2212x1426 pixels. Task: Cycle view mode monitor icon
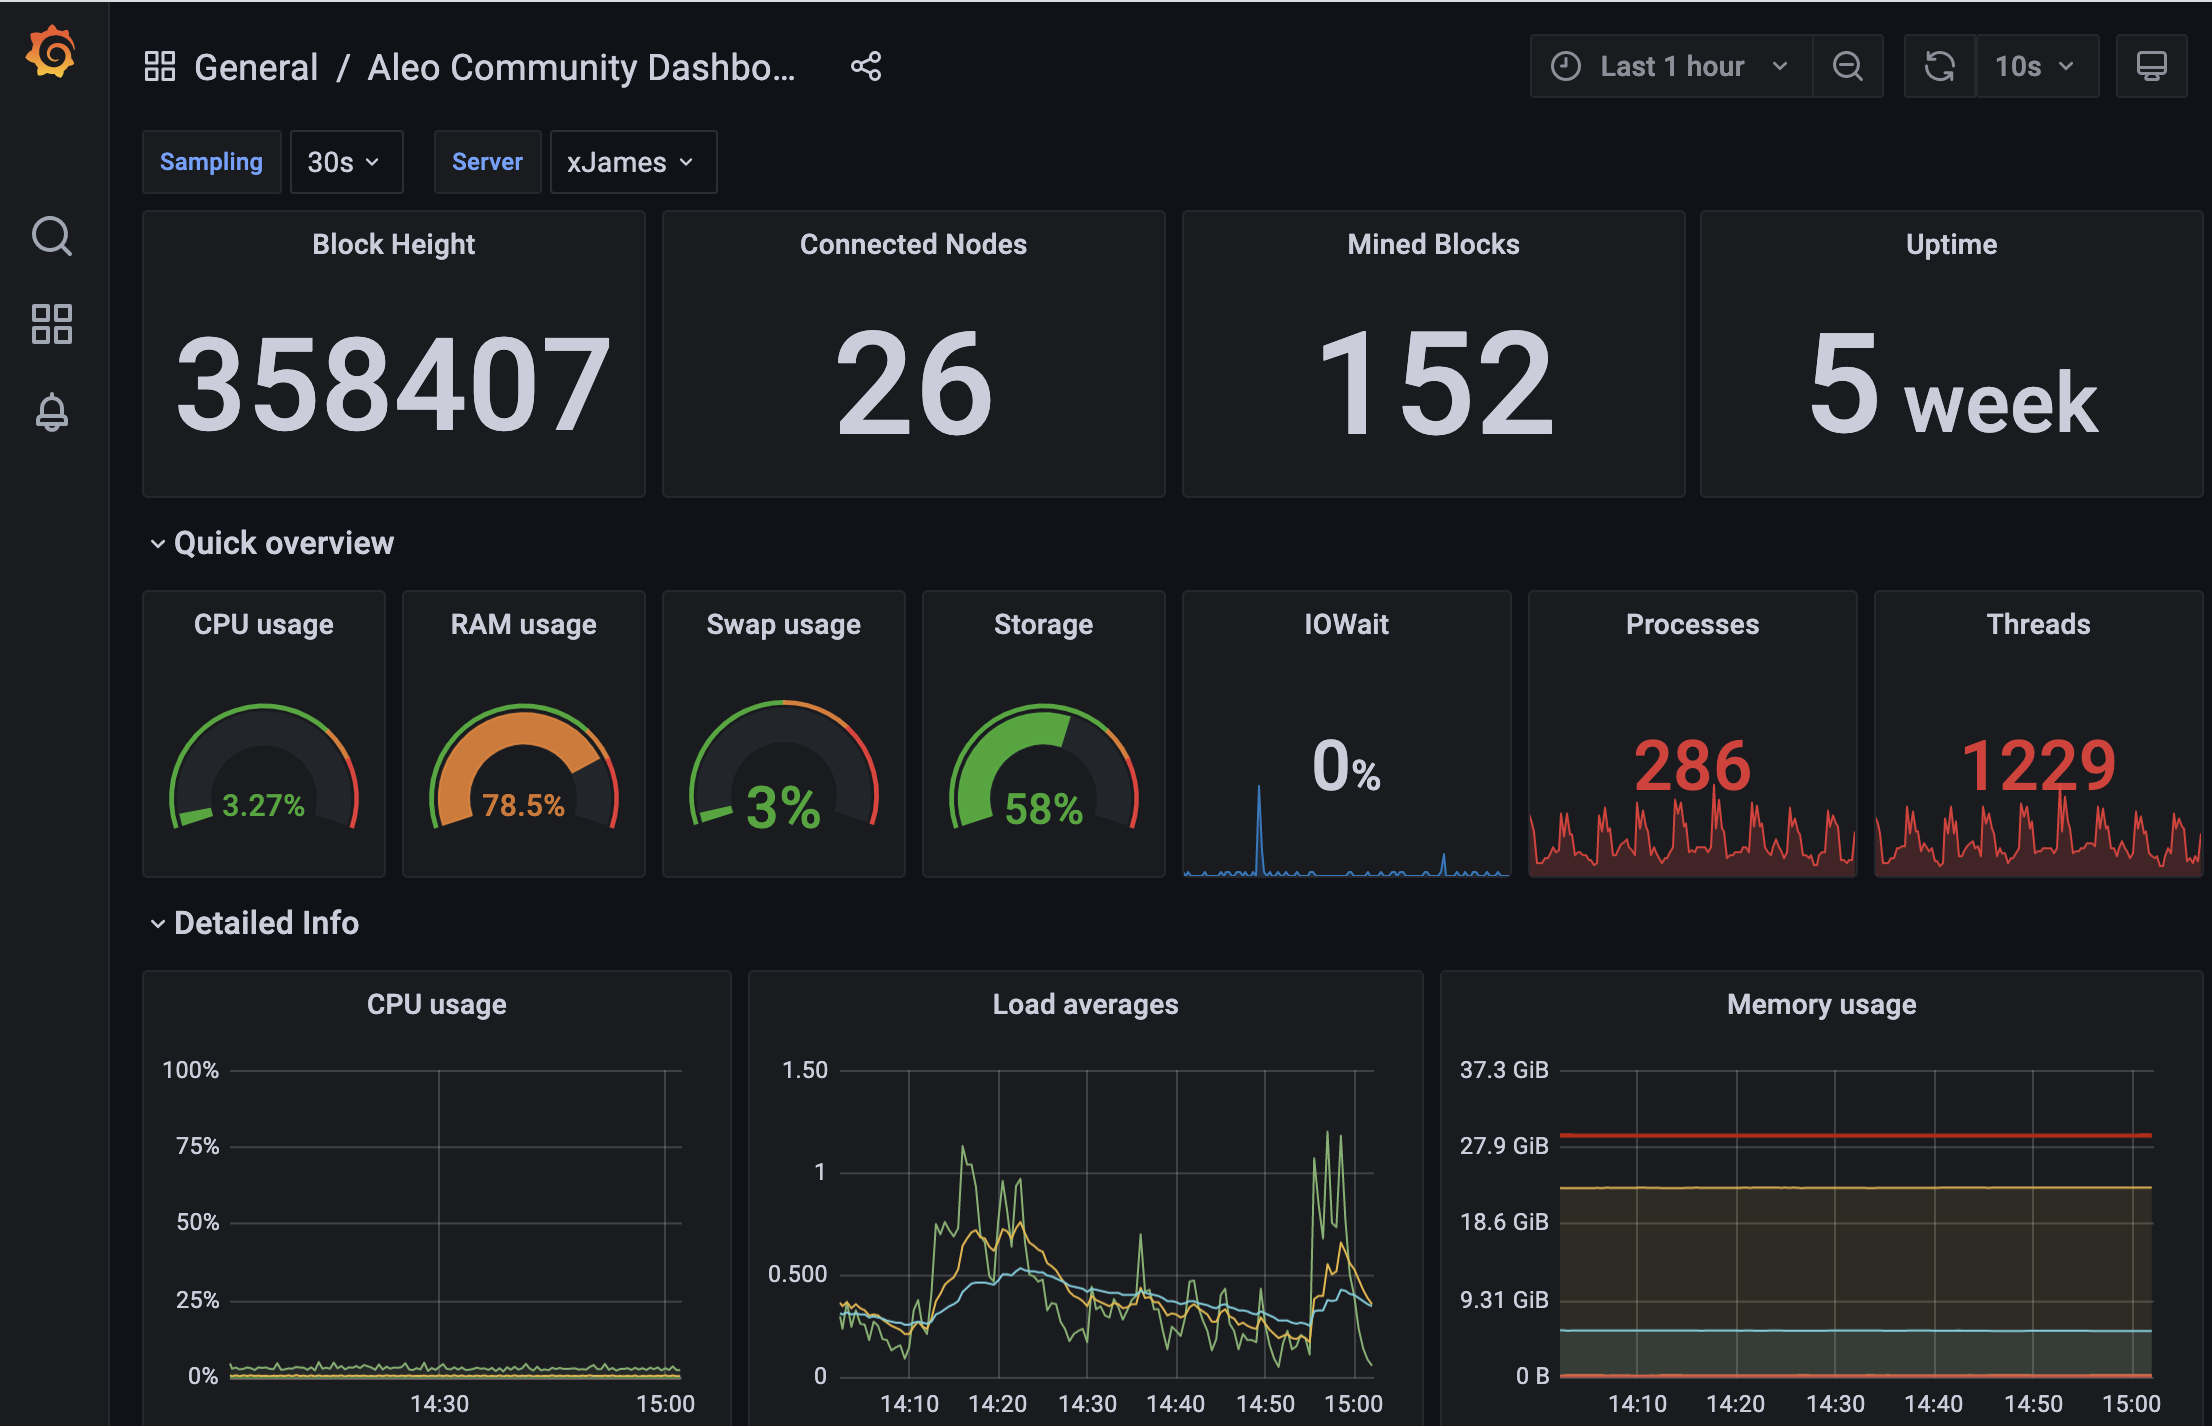click(x=2151, y=67)
